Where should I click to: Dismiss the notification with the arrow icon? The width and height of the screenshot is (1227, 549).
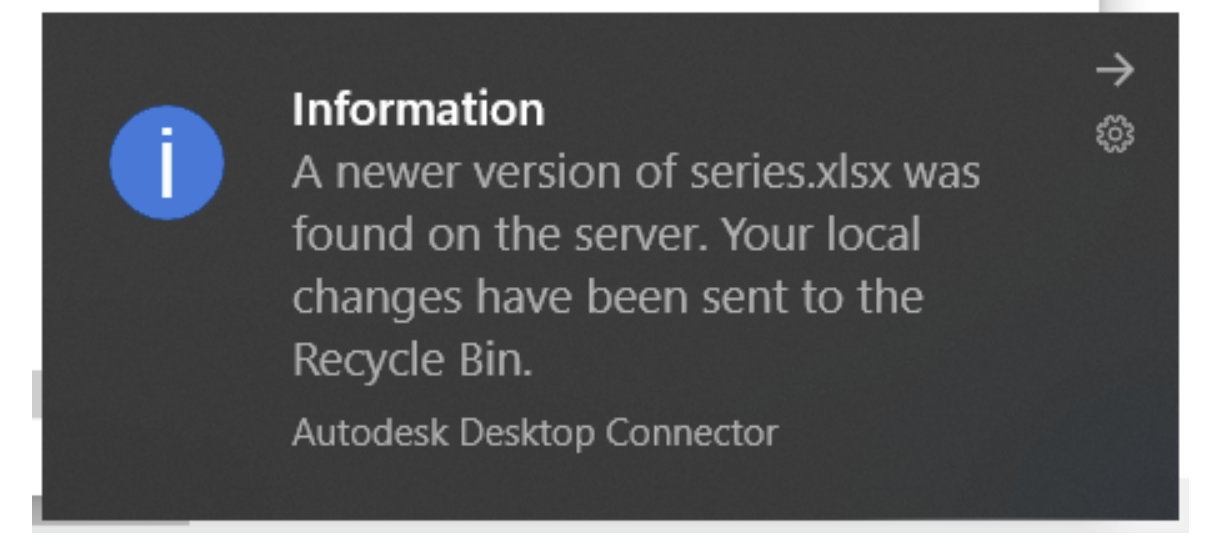(1114, 70)
